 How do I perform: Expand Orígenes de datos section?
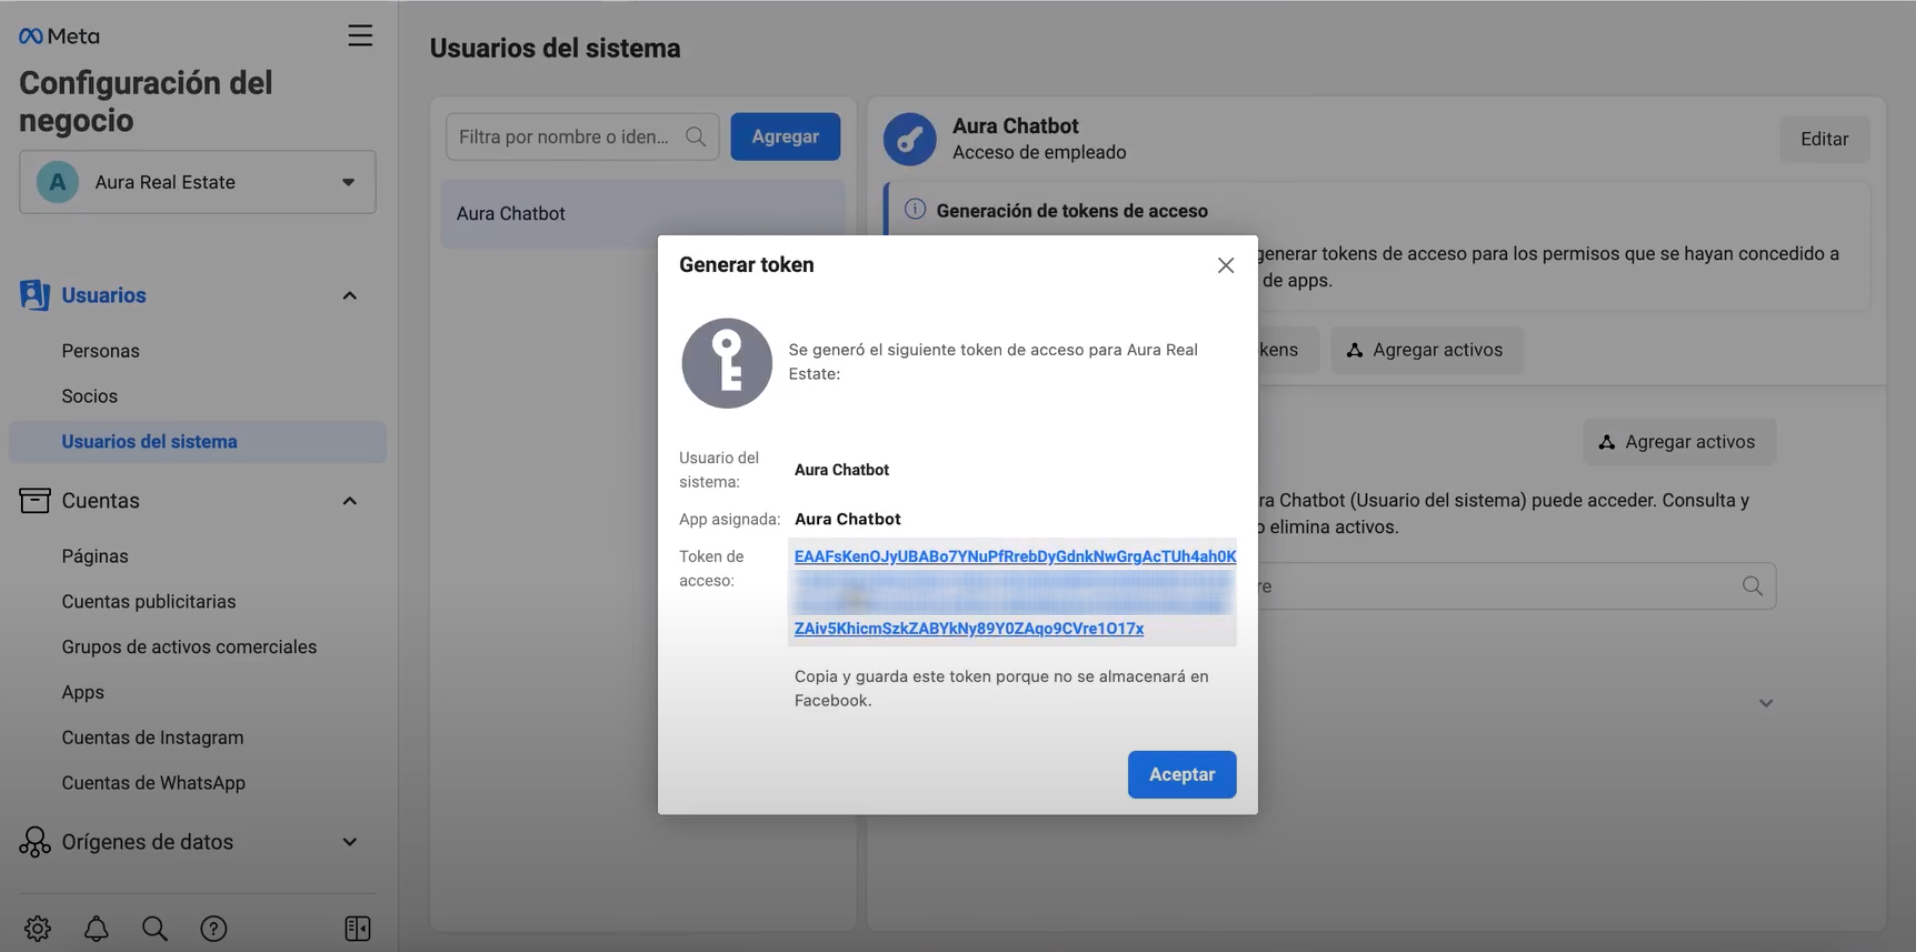point(349,842)
